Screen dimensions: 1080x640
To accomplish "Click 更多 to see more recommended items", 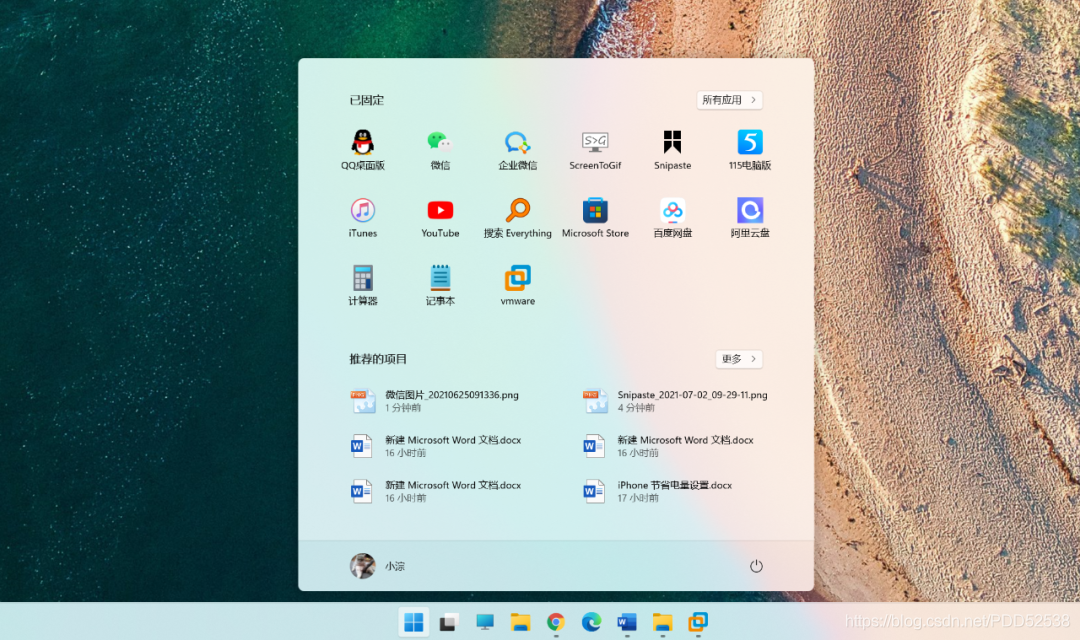I will pos(739,359).
